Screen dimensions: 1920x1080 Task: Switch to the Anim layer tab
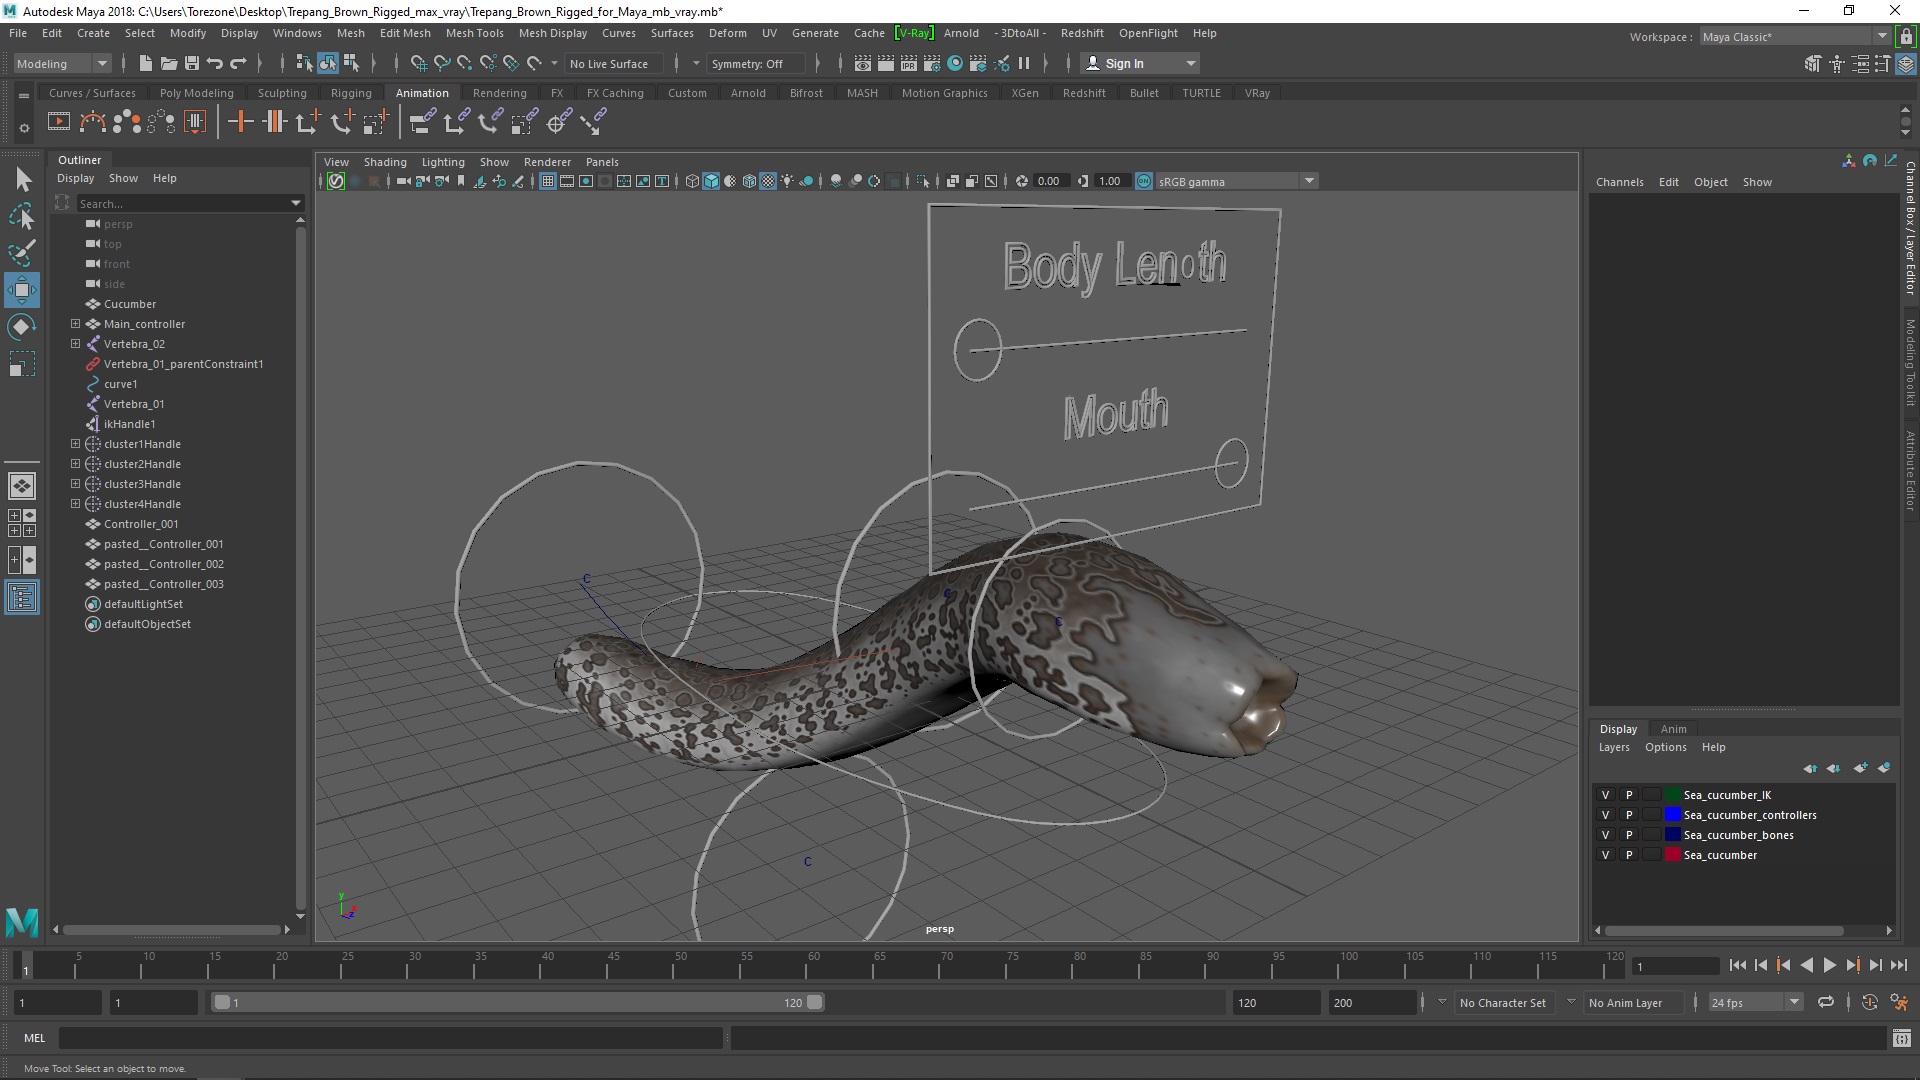click(1673, 729)
